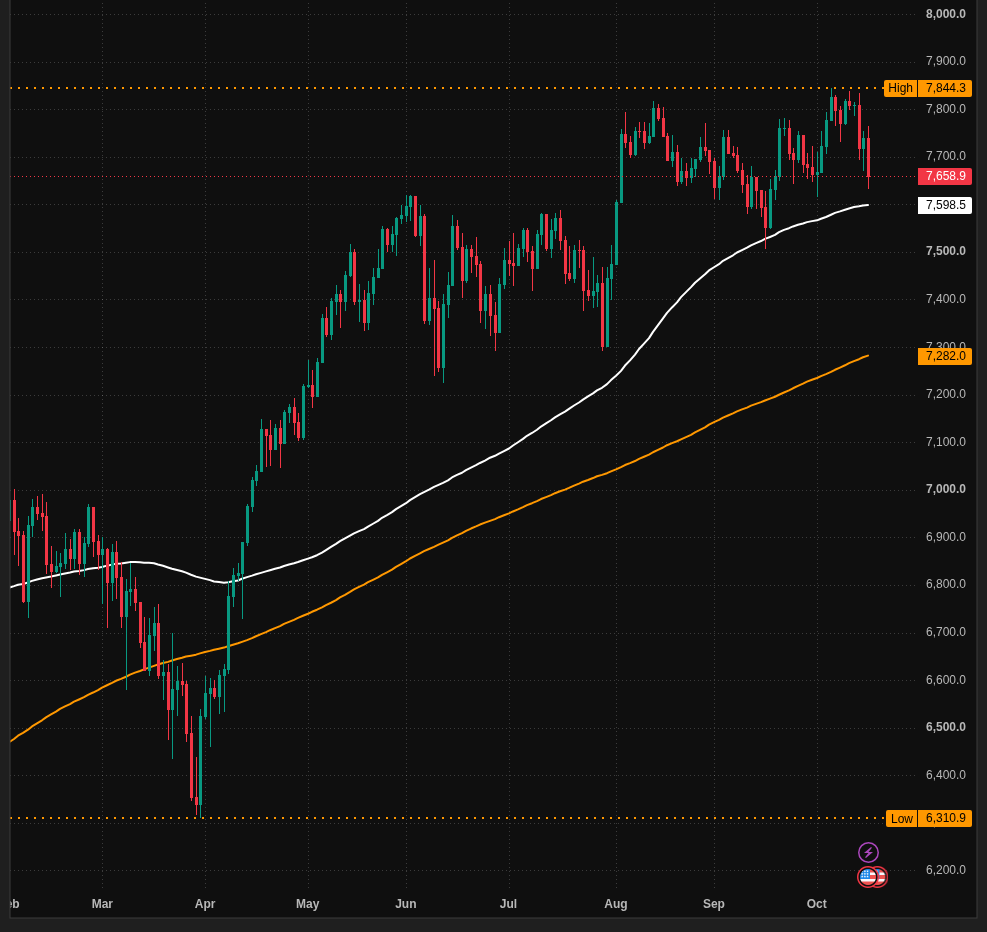
Task: Click the 6,900.0 price axis label
Action: [x=945, y=537]
